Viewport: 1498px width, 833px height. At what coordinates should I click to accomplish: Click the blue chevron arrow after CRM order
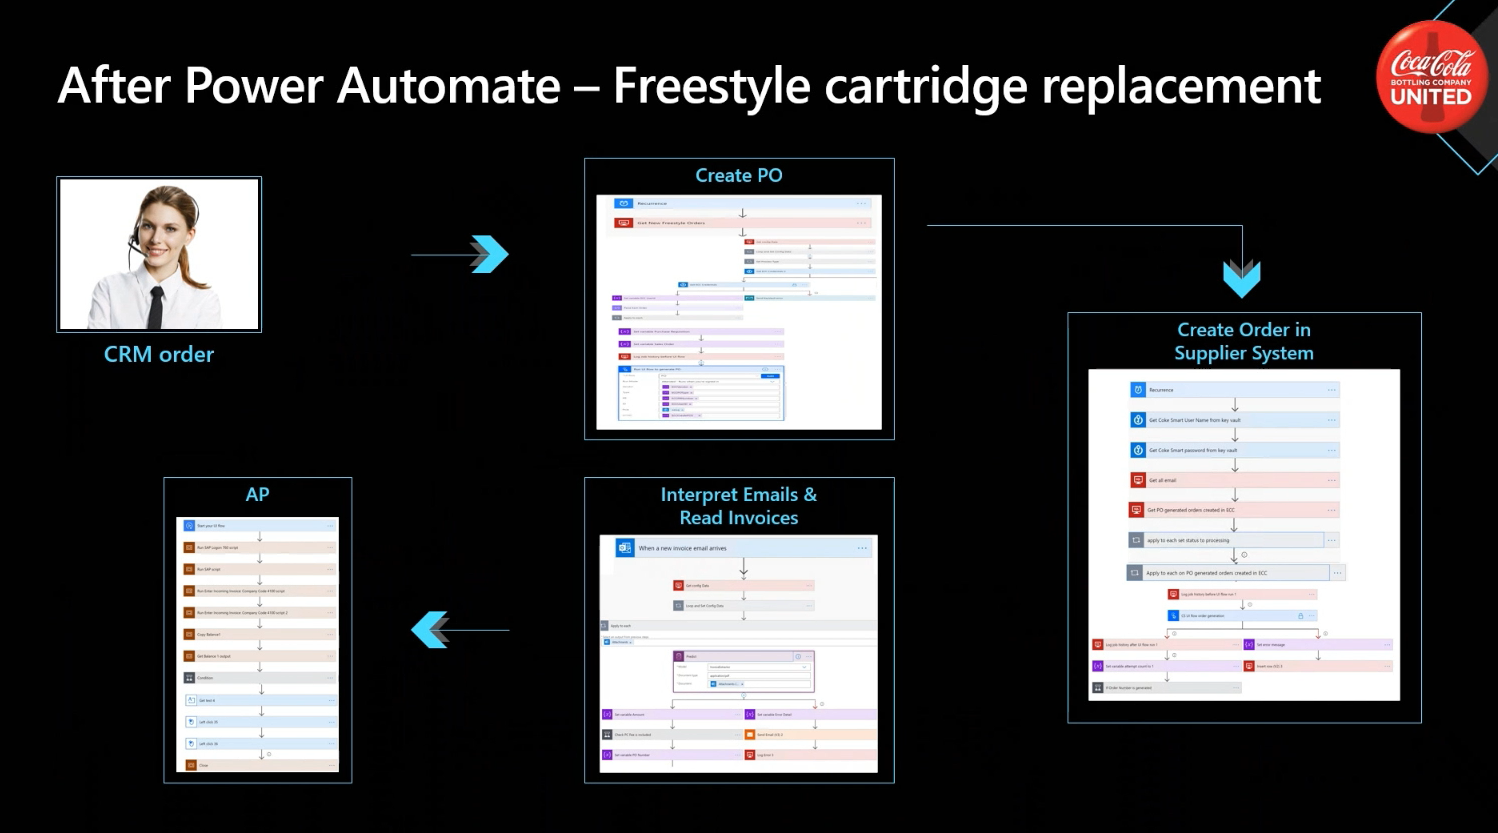pyautogui.click(x=489, y=254)
